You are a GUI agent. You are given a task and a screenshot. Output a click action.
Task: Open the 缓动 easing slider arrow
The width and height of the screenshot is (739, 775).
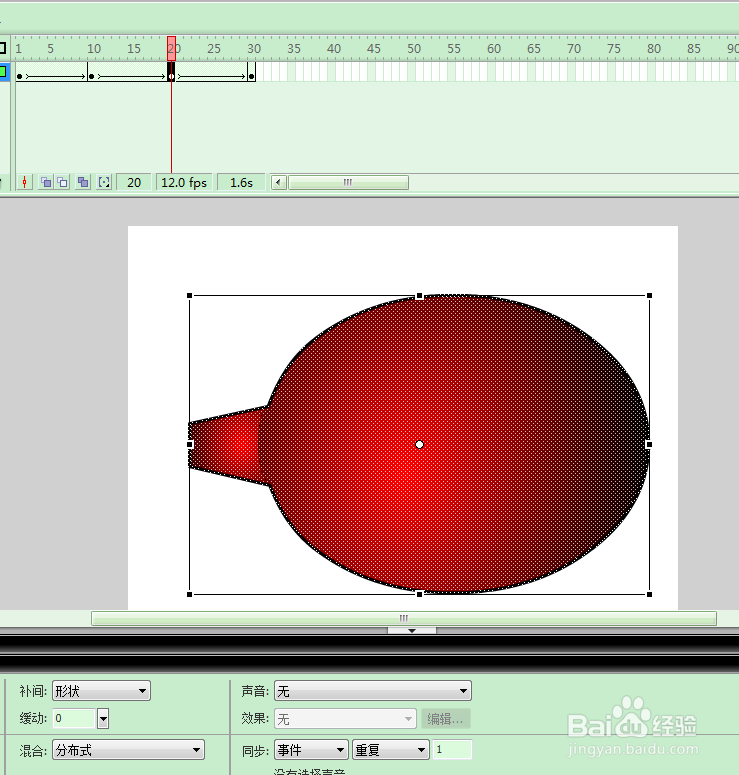103,719
